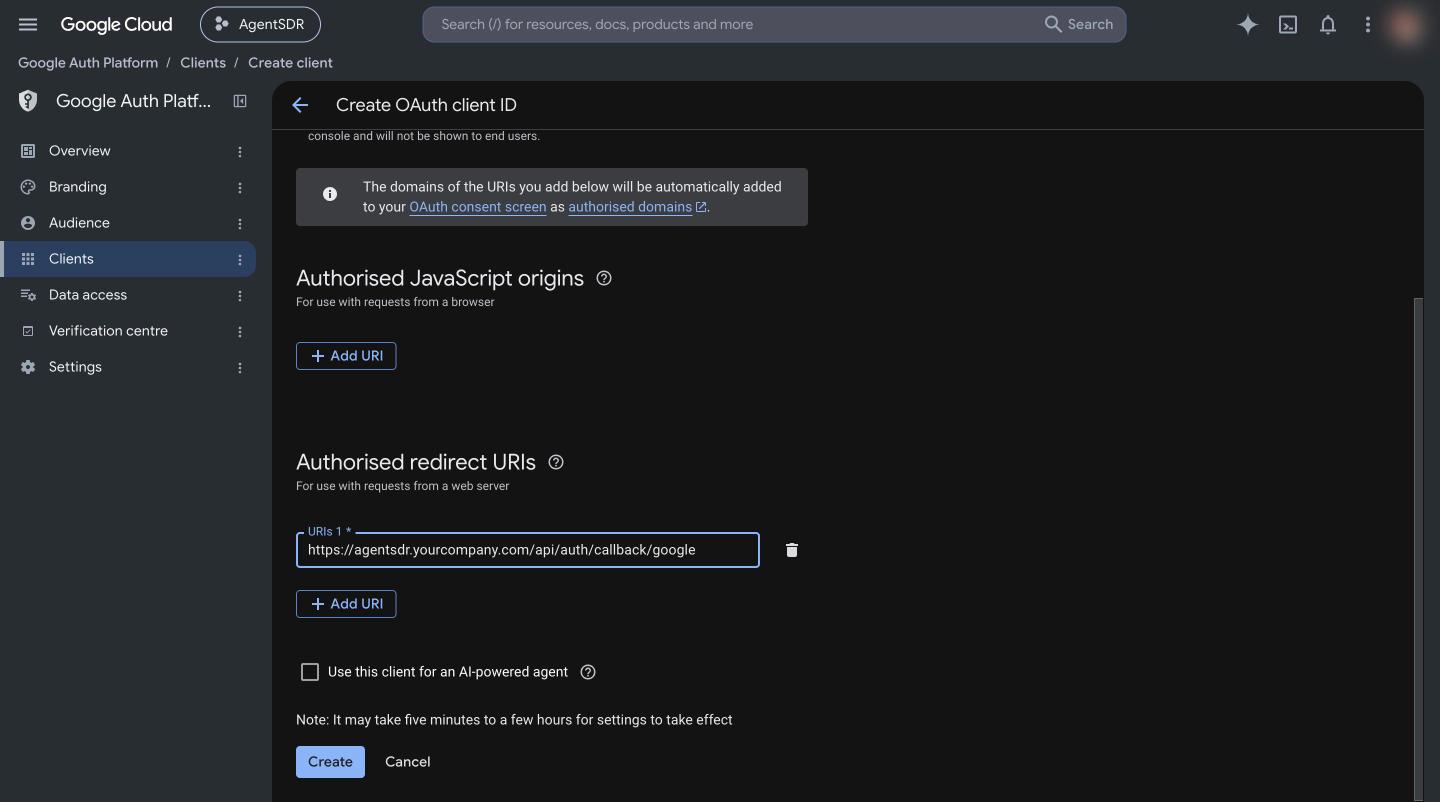Click the Create button
The width and height of the screenshot is (1440, 802).
330,762
